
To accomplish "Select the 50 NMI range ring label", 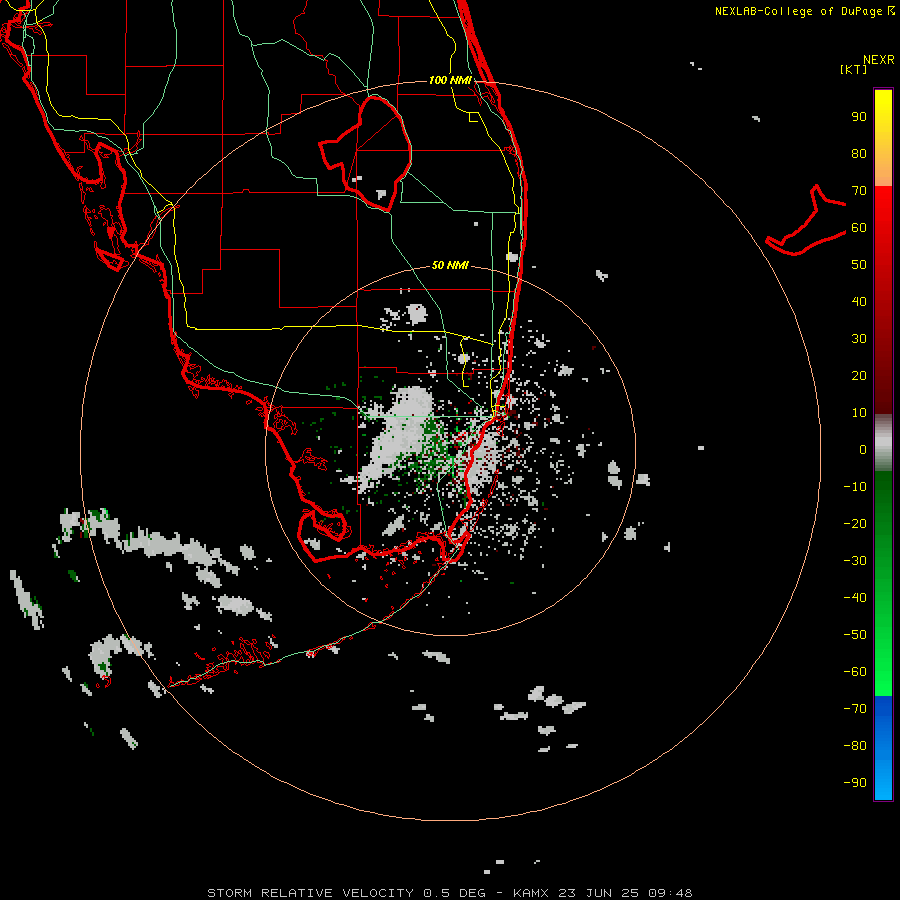I will point(450,265).
